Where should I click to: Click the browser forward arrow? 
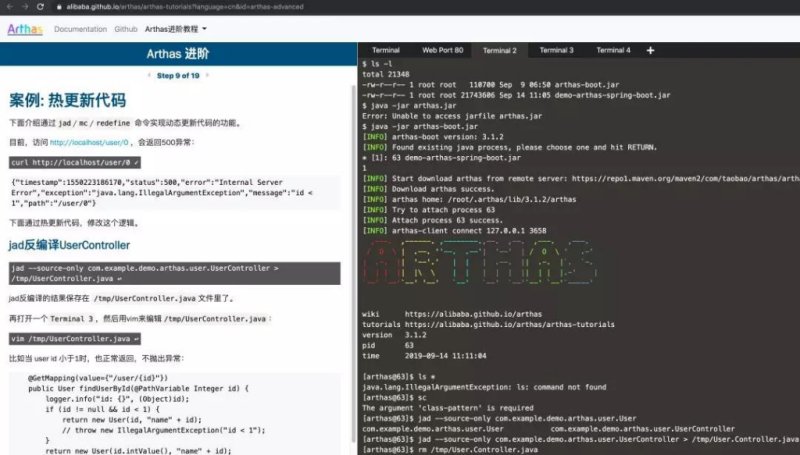[24, 7]
